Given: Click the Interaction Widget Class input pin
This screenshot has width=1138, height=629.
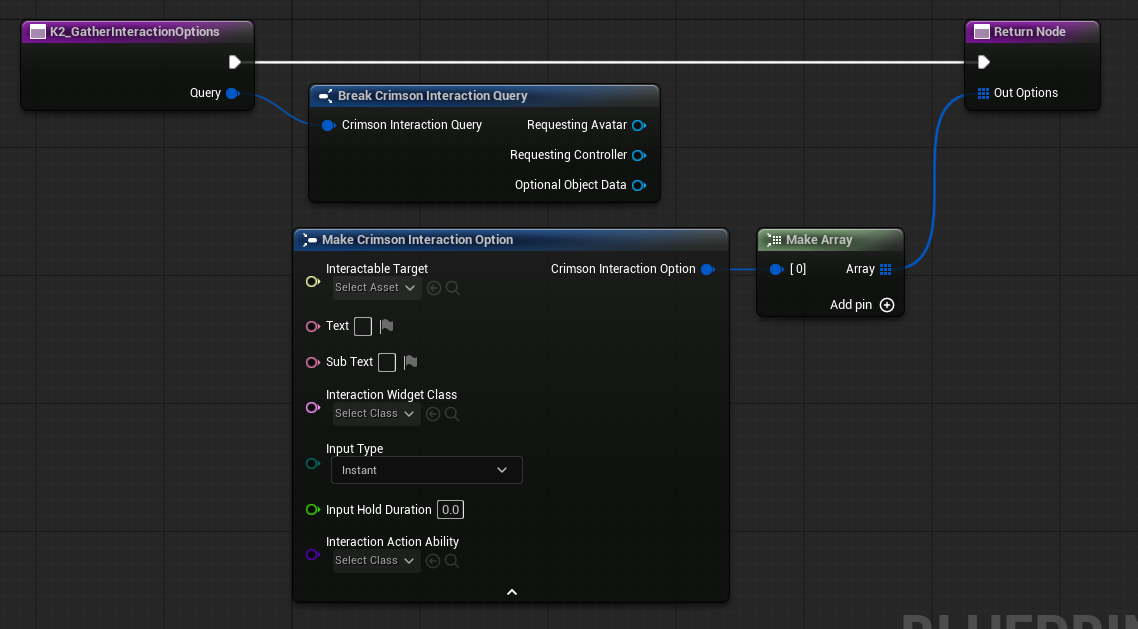Looking at the screenshot, I should coord(313,408).
